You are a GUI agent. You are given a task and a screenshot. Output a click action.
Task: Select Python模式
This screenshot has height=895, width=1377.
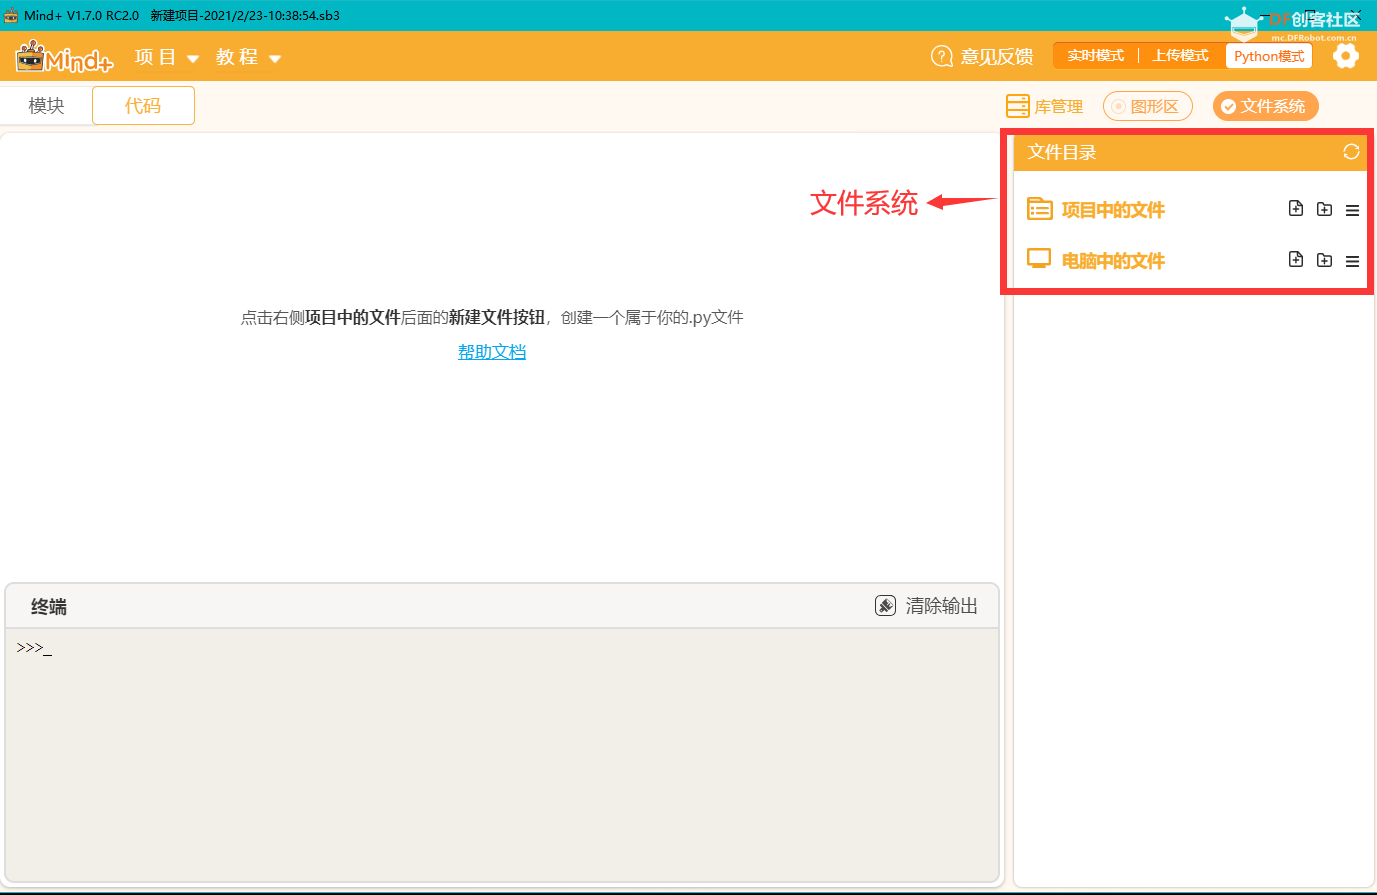(x=1269, y=56)
